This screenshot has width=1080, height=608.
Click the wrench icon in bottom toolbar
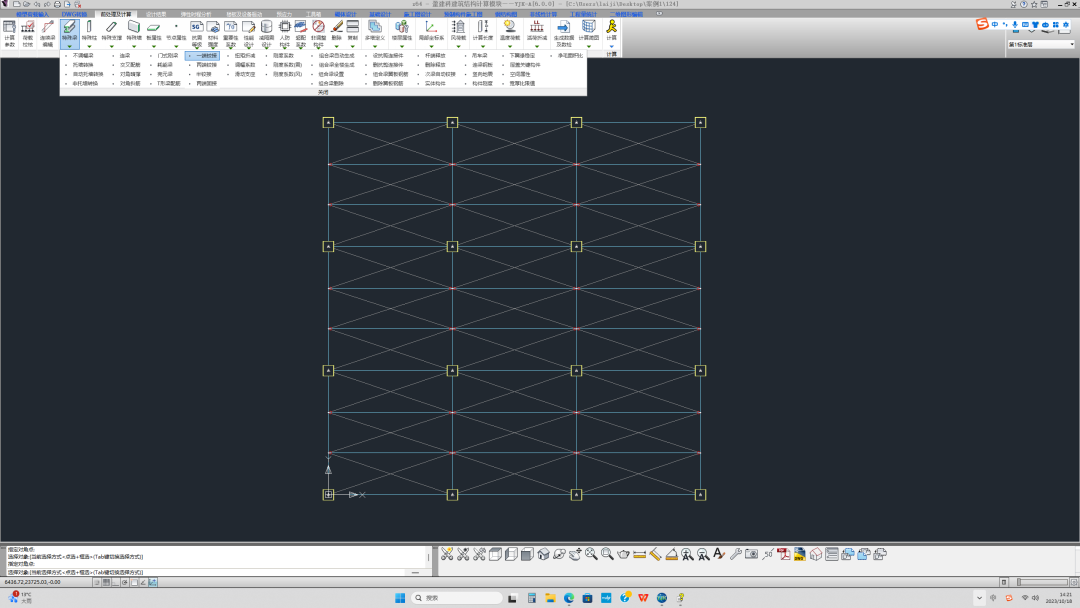[x=736, y=554]
